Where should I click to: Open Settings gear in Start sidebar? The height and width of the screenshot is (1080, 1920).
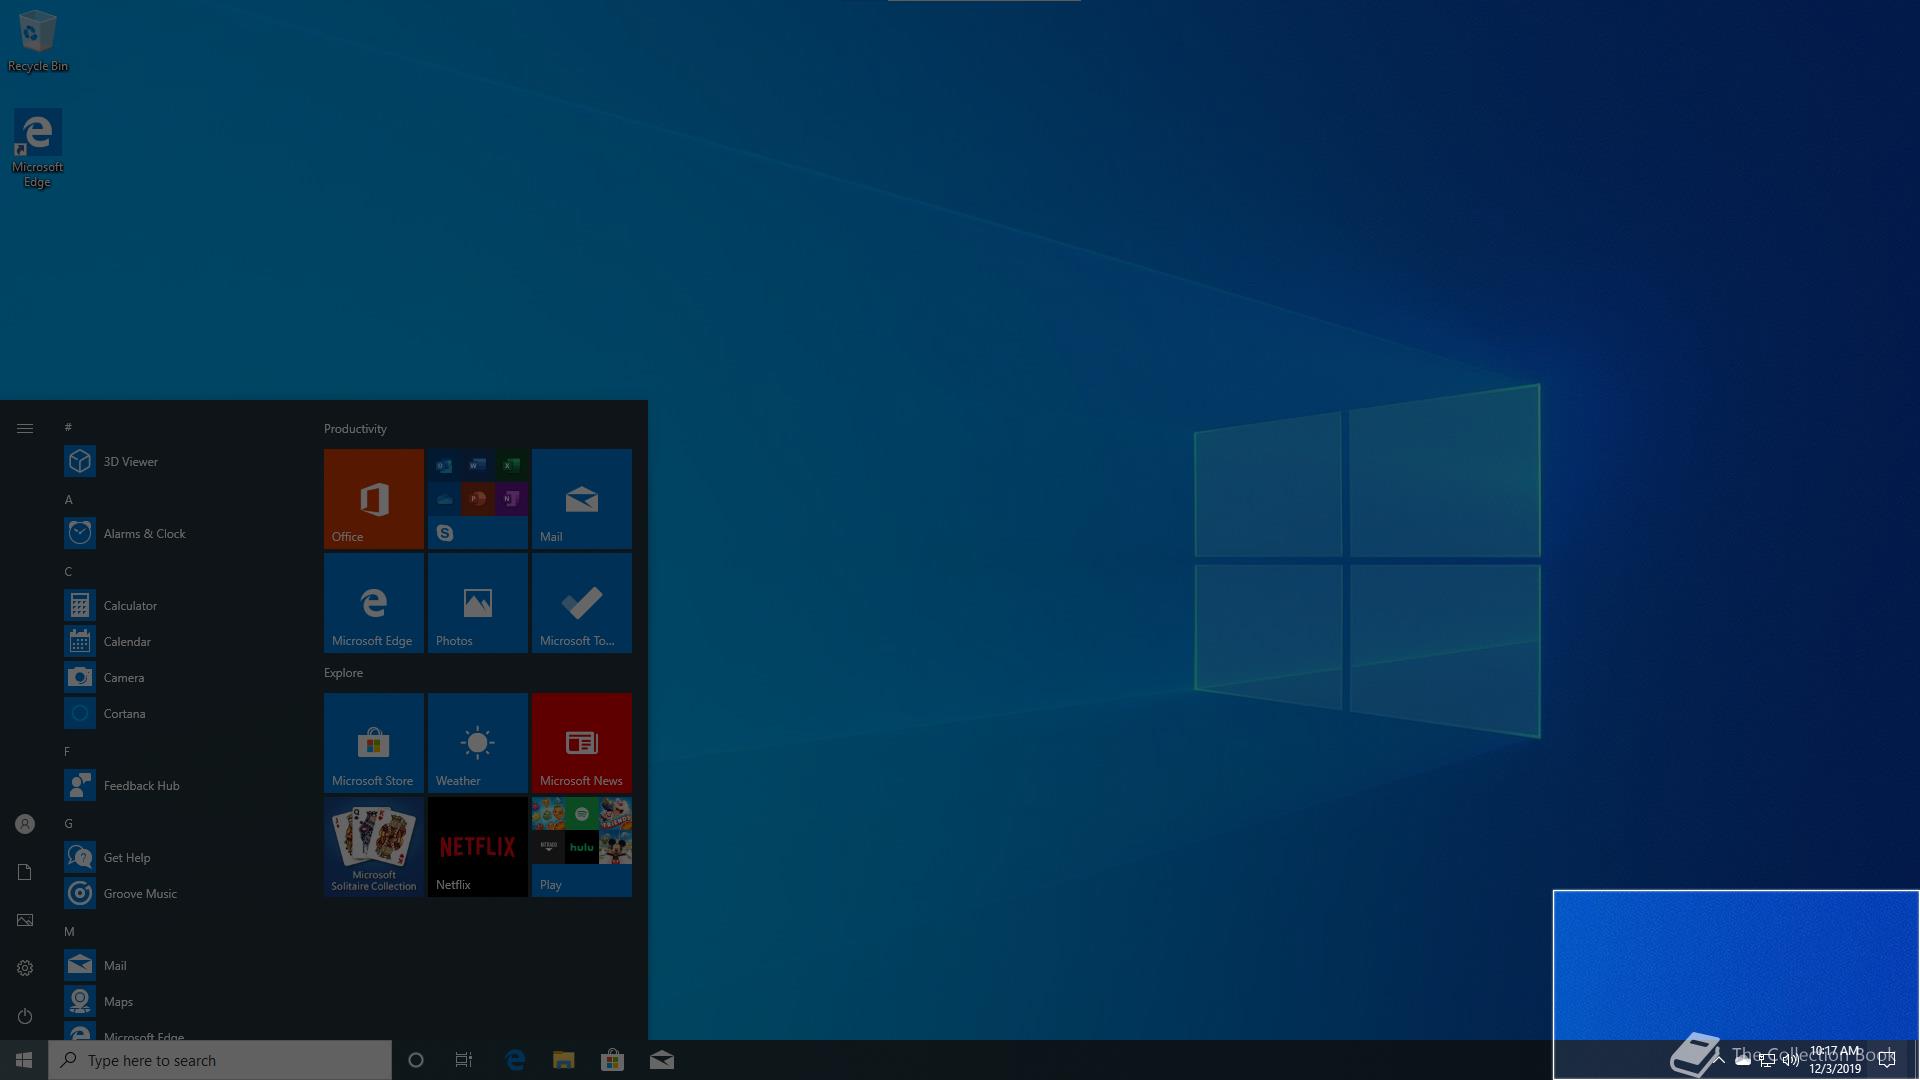tap(25, 968)
